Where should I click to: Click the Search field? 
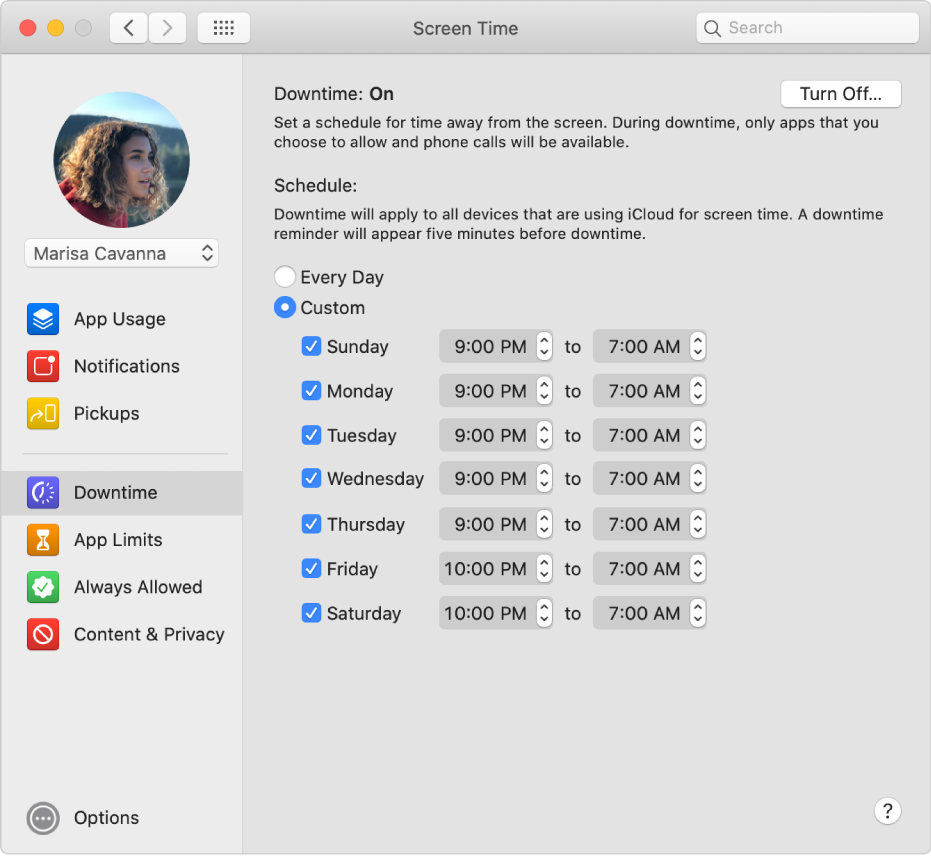(x=806, y=27)
